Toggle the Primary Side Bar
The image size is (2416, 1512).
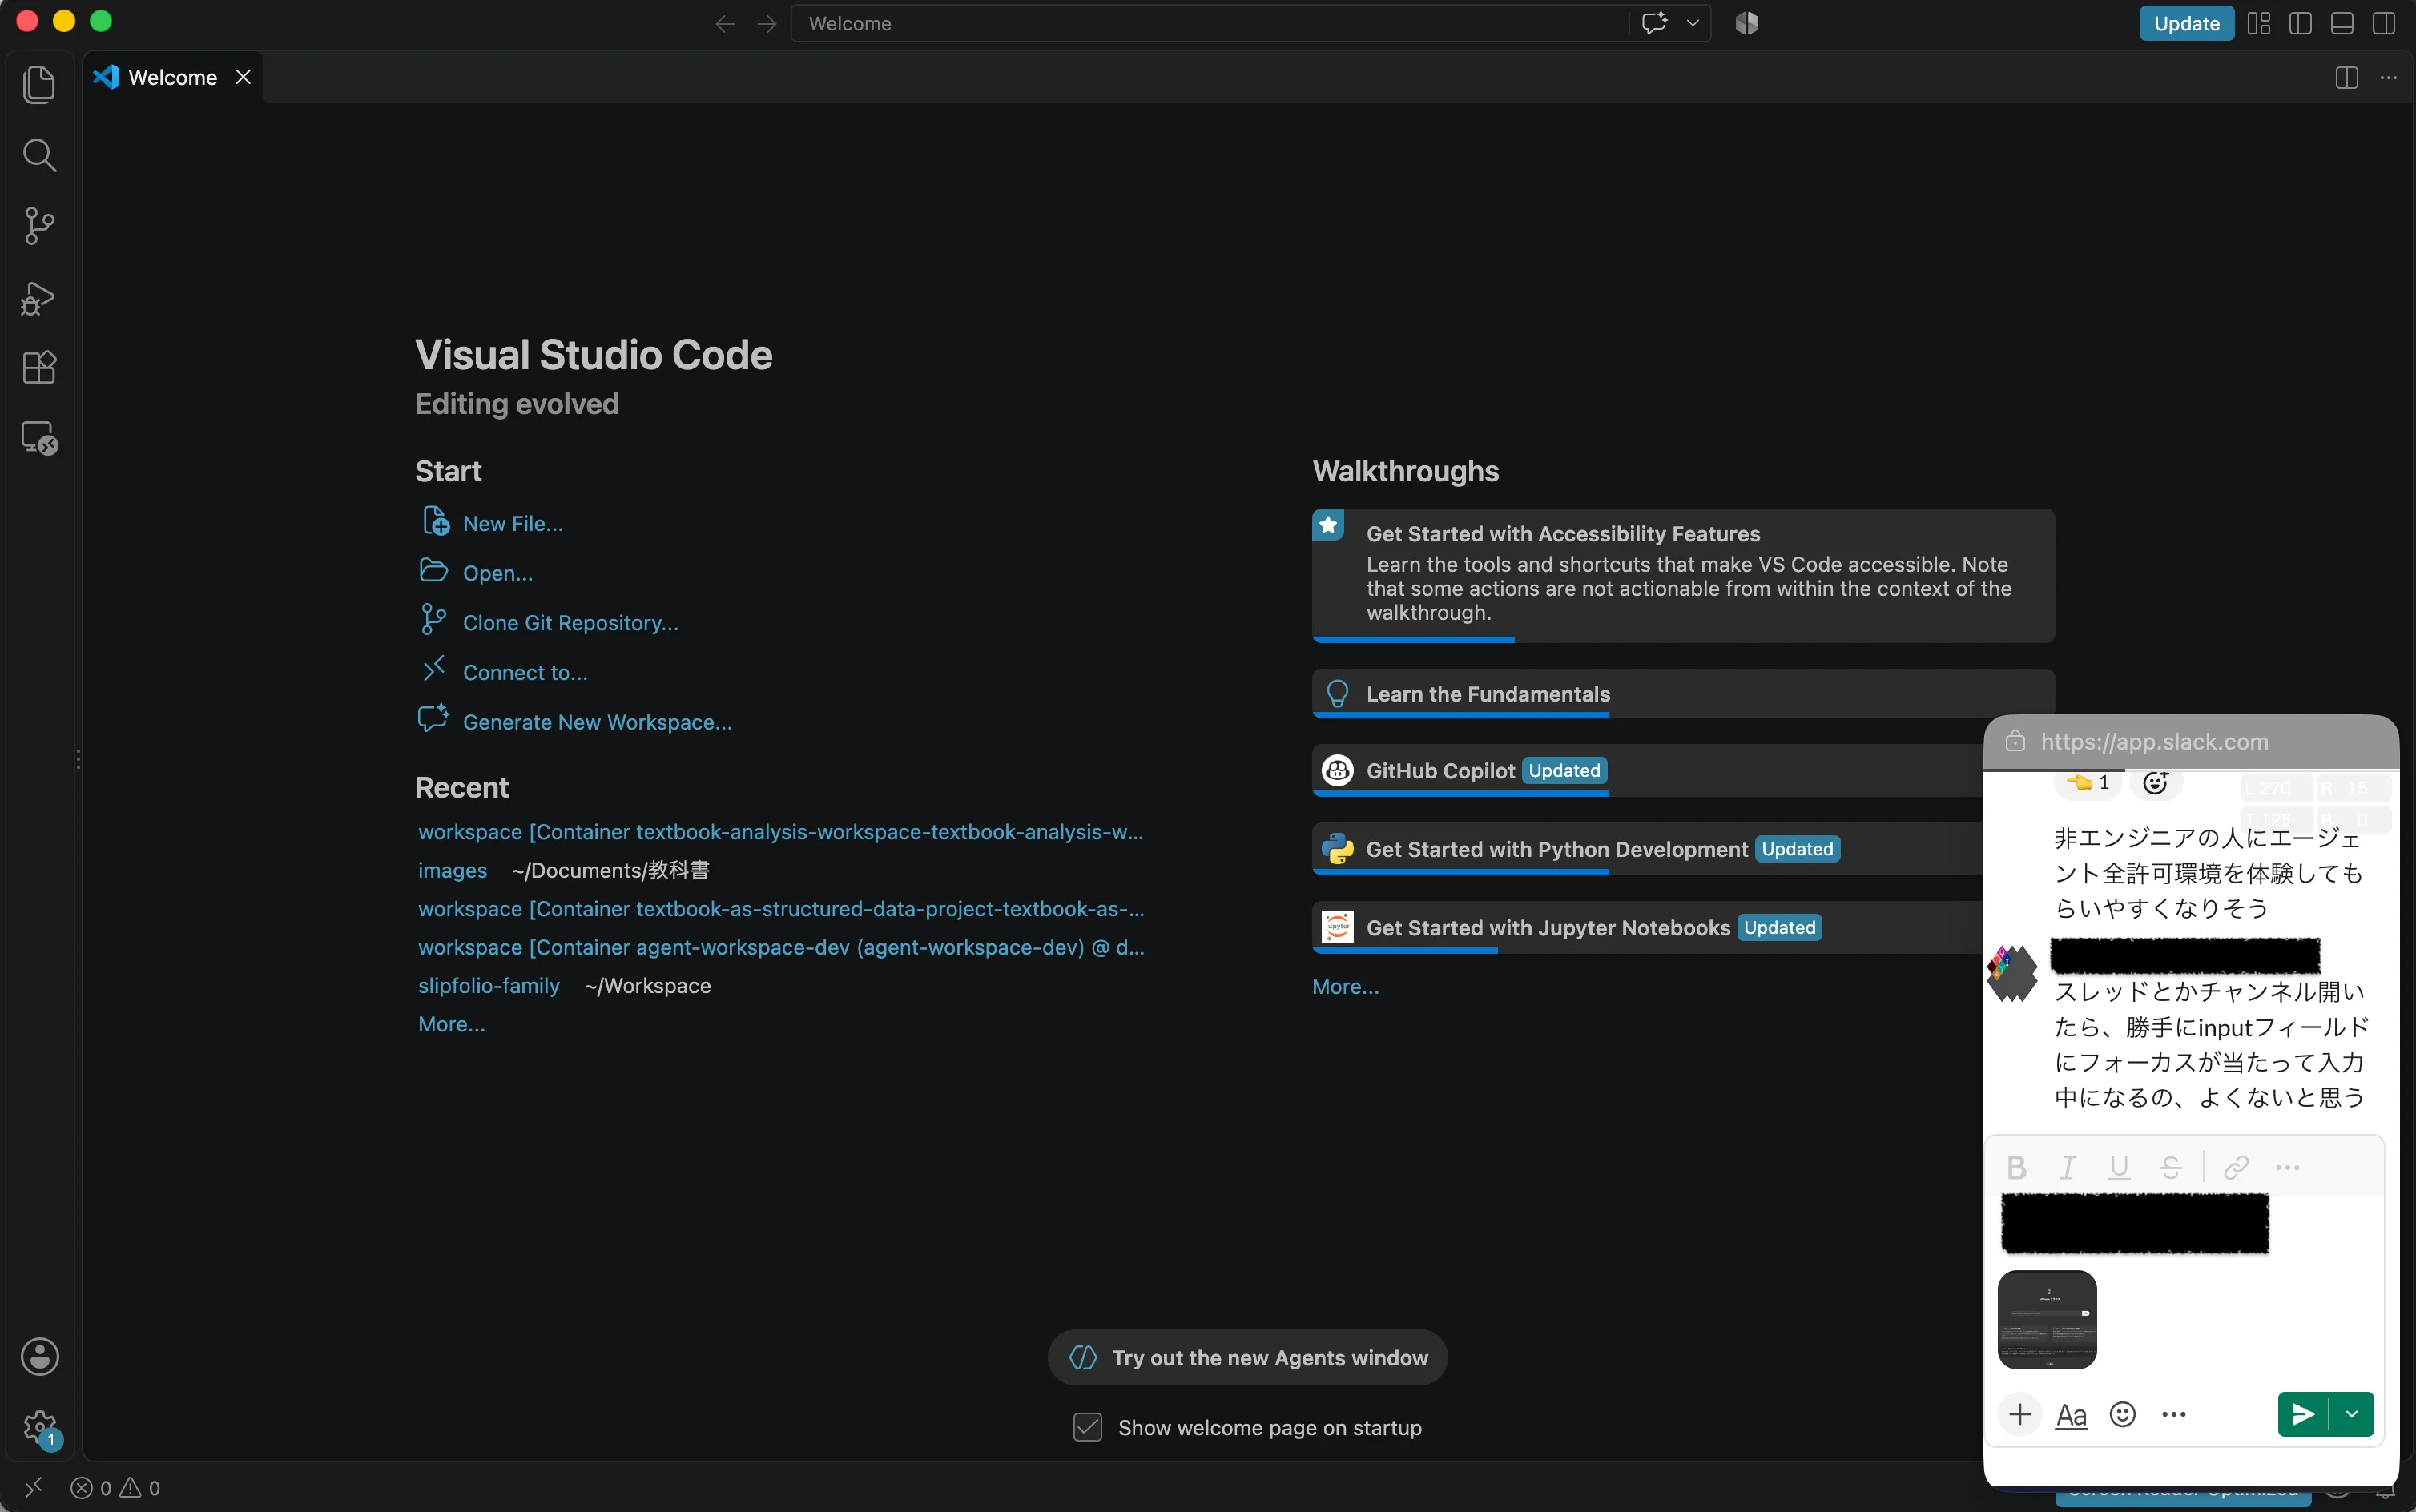coord(2300,23)
